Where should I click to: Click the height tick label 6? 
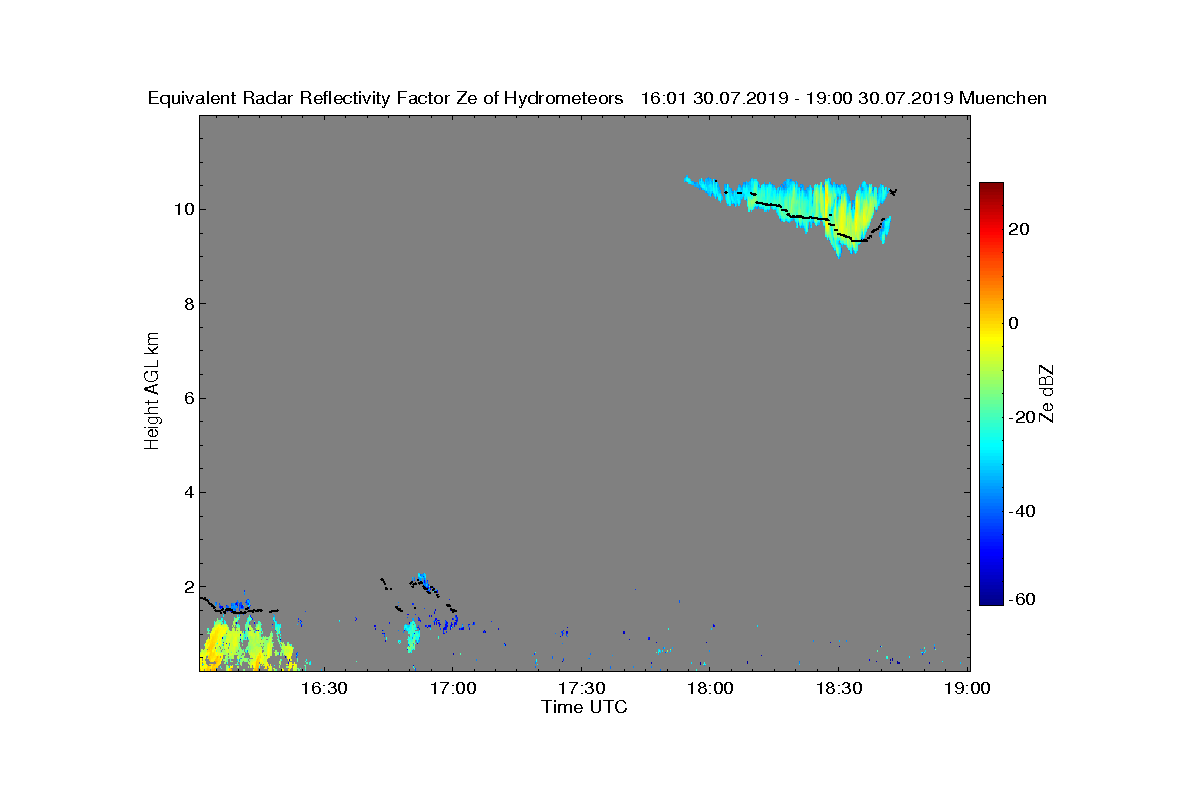pyautogui.click(x=188, y=398)
